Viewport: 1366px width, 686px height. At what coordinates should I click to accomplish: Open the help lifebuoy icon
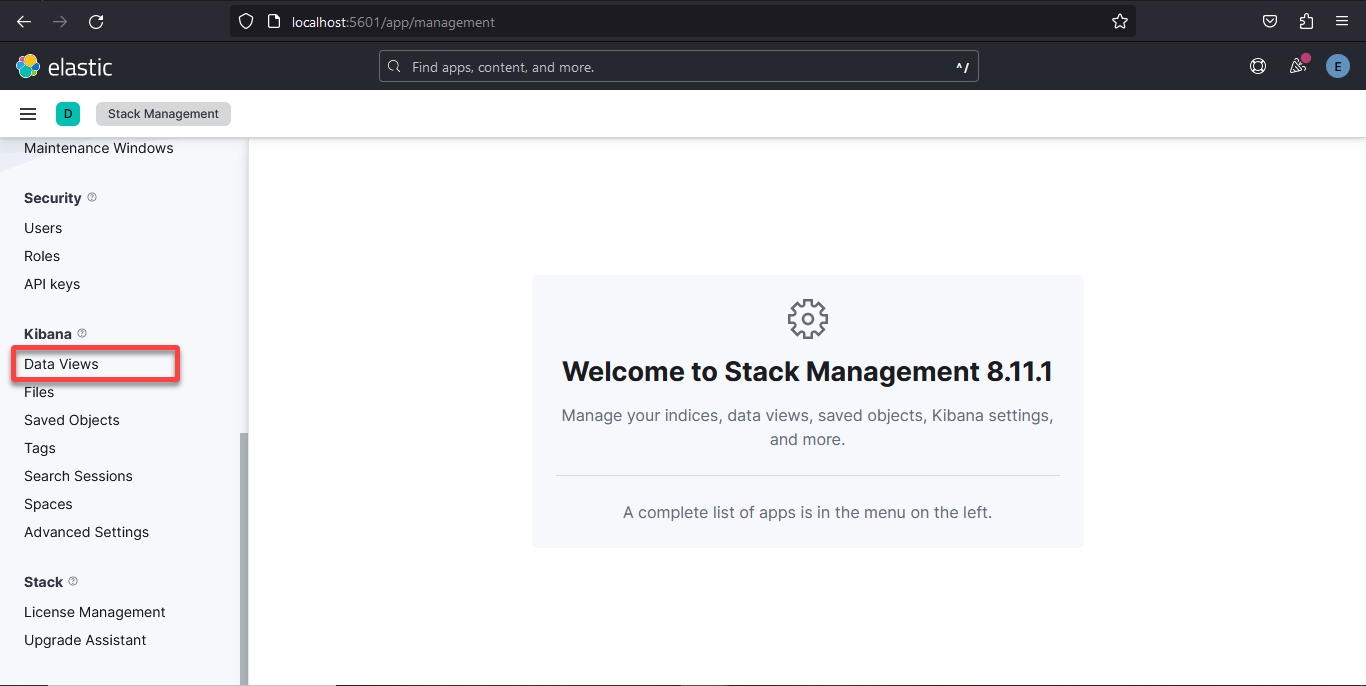click(x=1257, y=66)
